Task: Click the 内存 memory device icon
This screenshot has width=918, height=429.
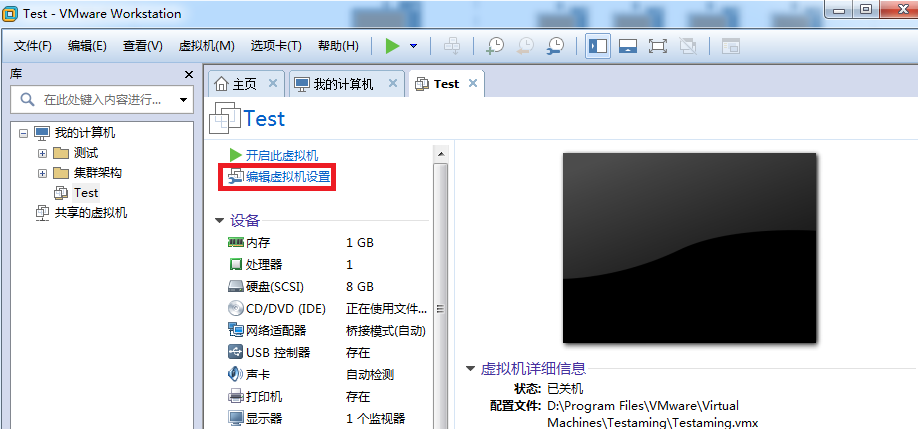Action: (235, 242)
